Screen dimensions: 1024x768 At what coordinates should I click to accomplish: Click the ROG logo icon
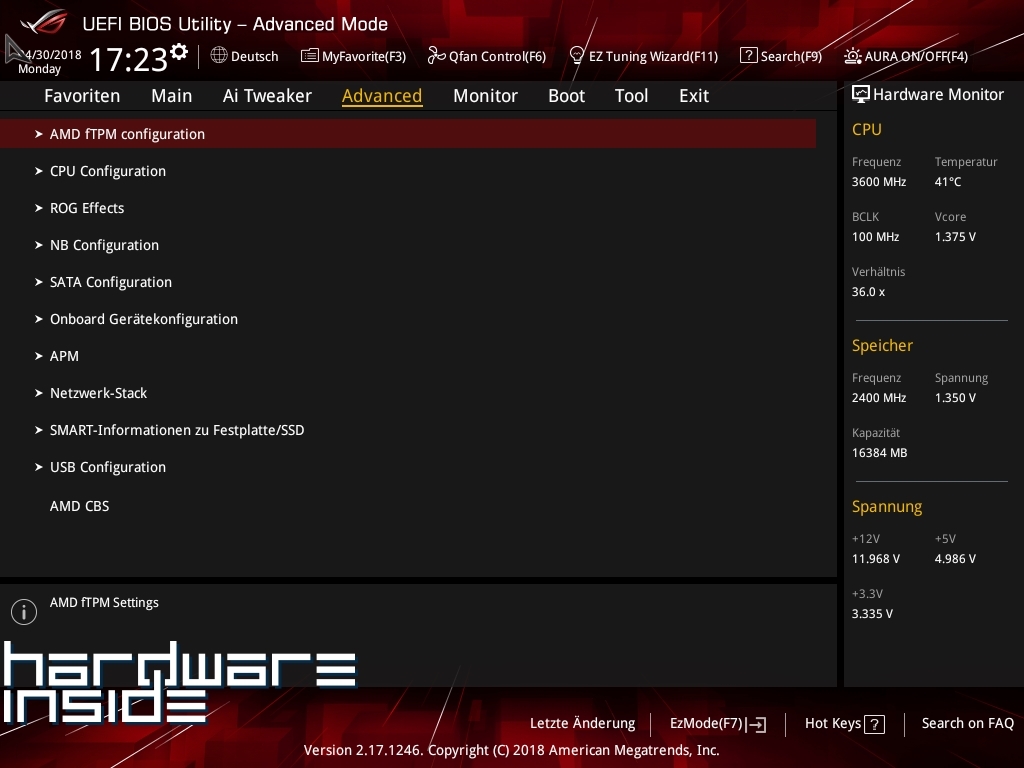[x=44, y=22]
